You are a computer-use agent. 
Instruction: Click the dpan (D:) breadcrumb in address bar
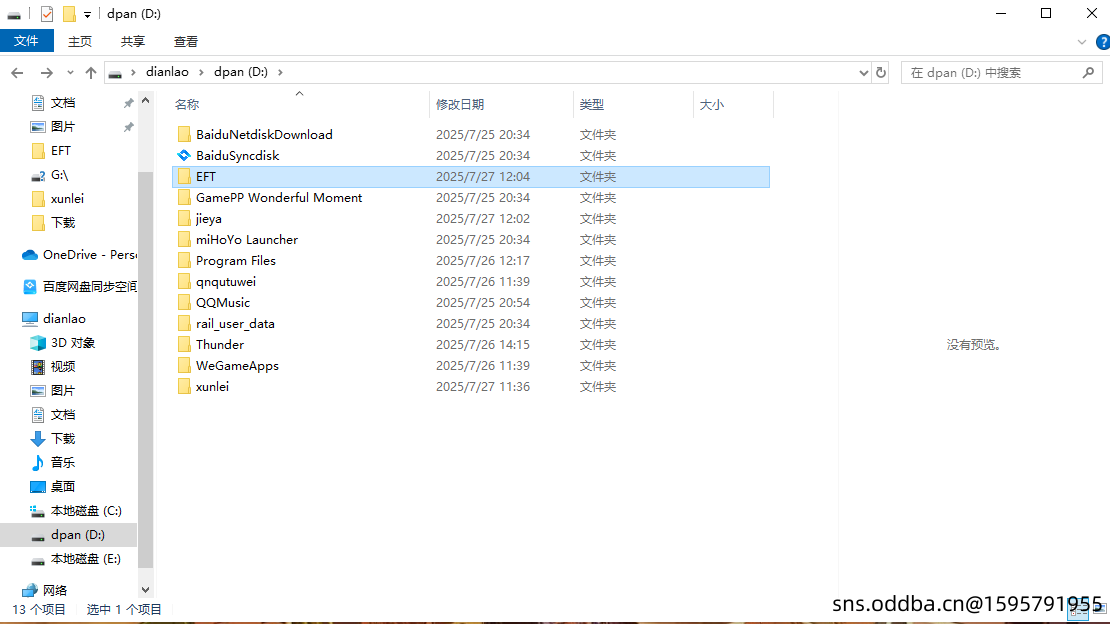(x=241, y=72)
